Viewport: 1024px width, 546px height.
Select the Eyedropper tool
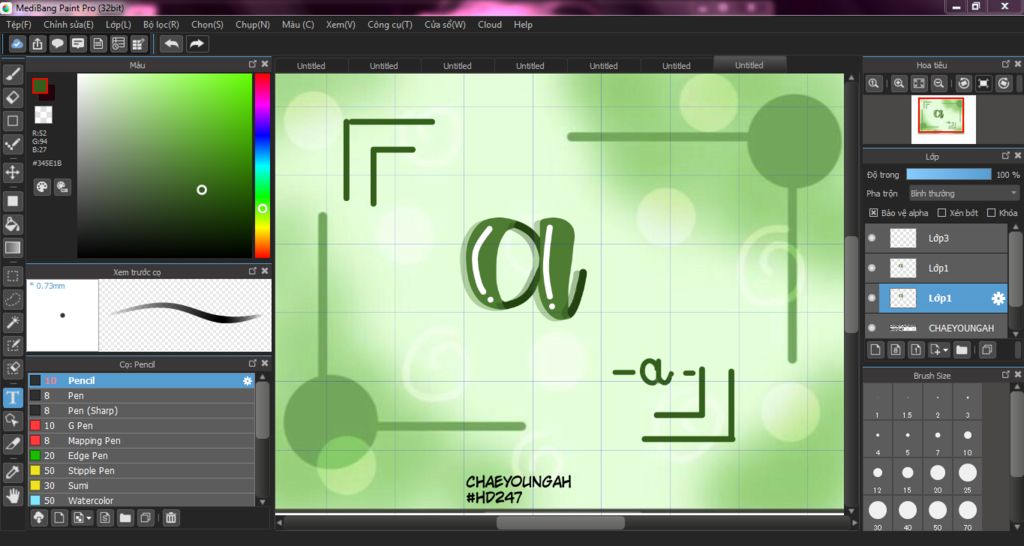tap(12, 472)
